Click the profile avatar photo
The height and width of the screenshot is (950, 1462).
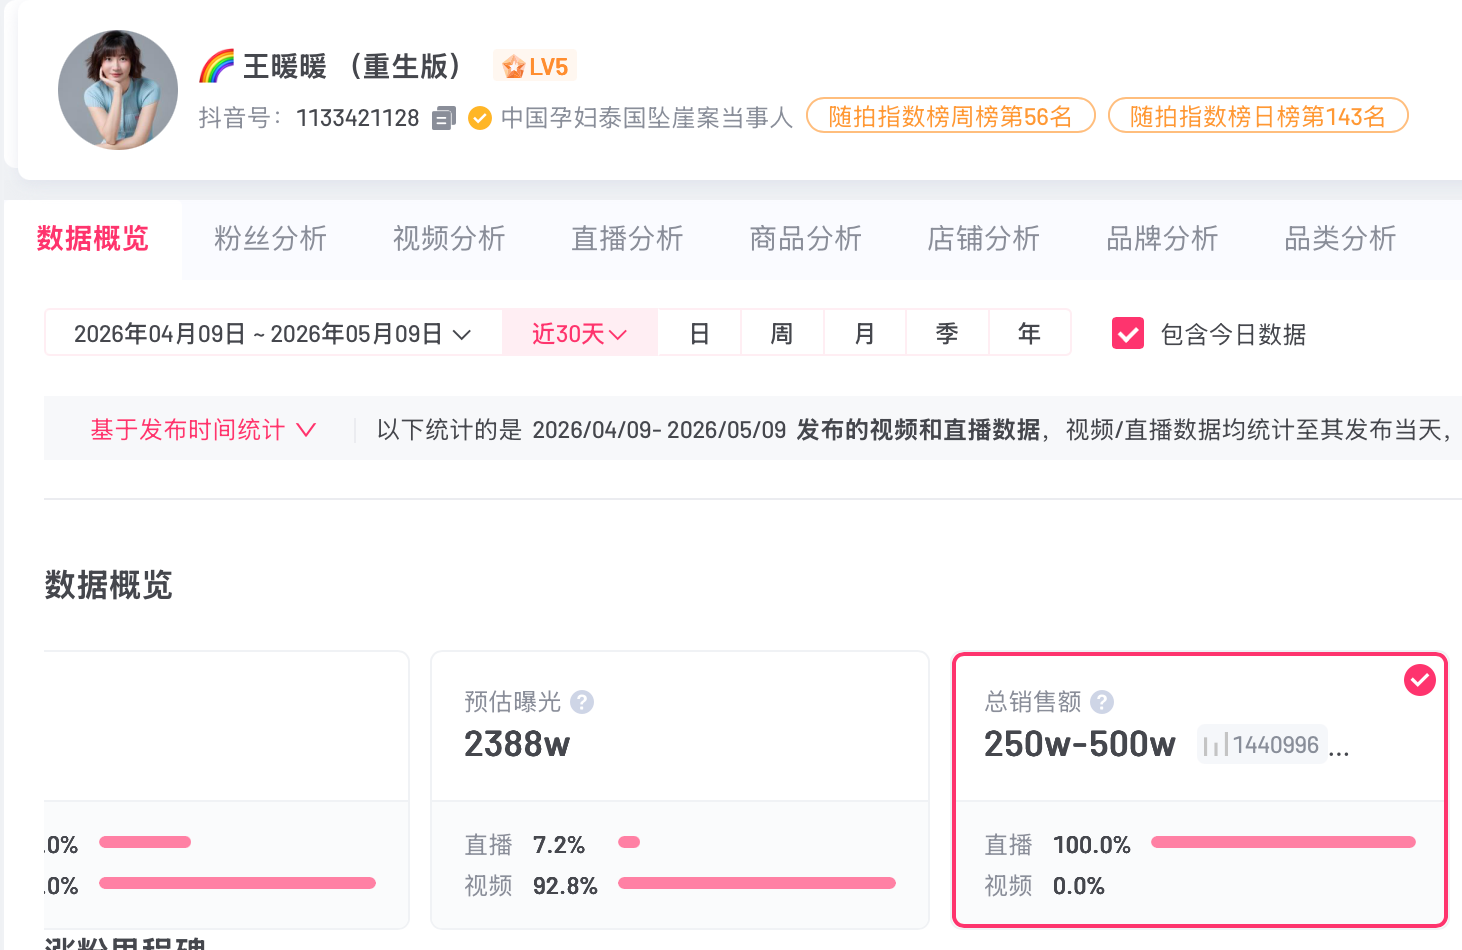[x=118, y=90]
